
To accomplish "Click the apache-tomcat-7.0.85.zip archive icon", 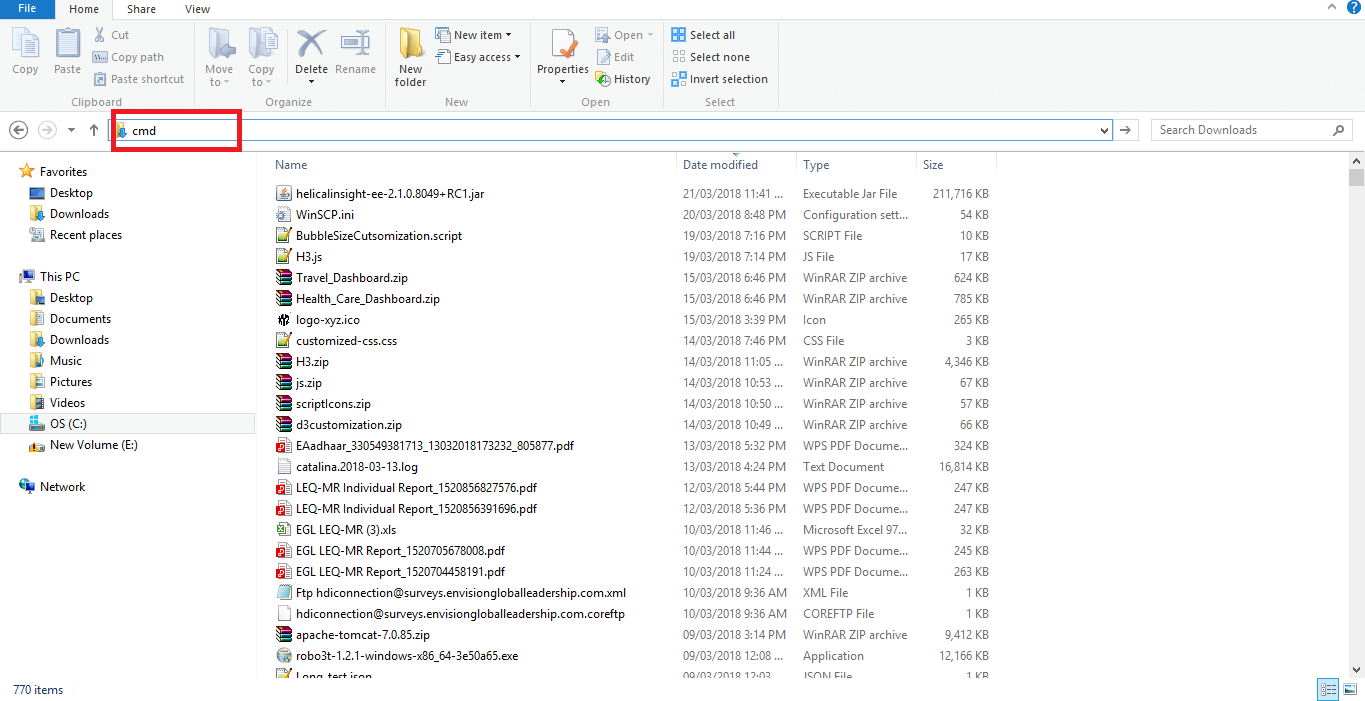I will pyautogui.click(x=283, y=635).
